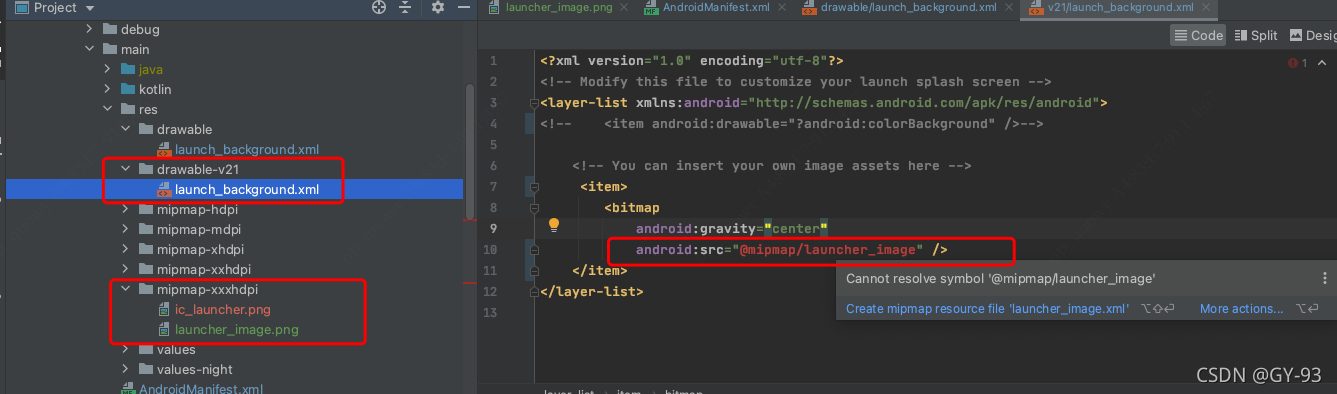1337x394 pixels.
Task: Collapse the mipmap-xxxhdpi folder
Action: 125,289
